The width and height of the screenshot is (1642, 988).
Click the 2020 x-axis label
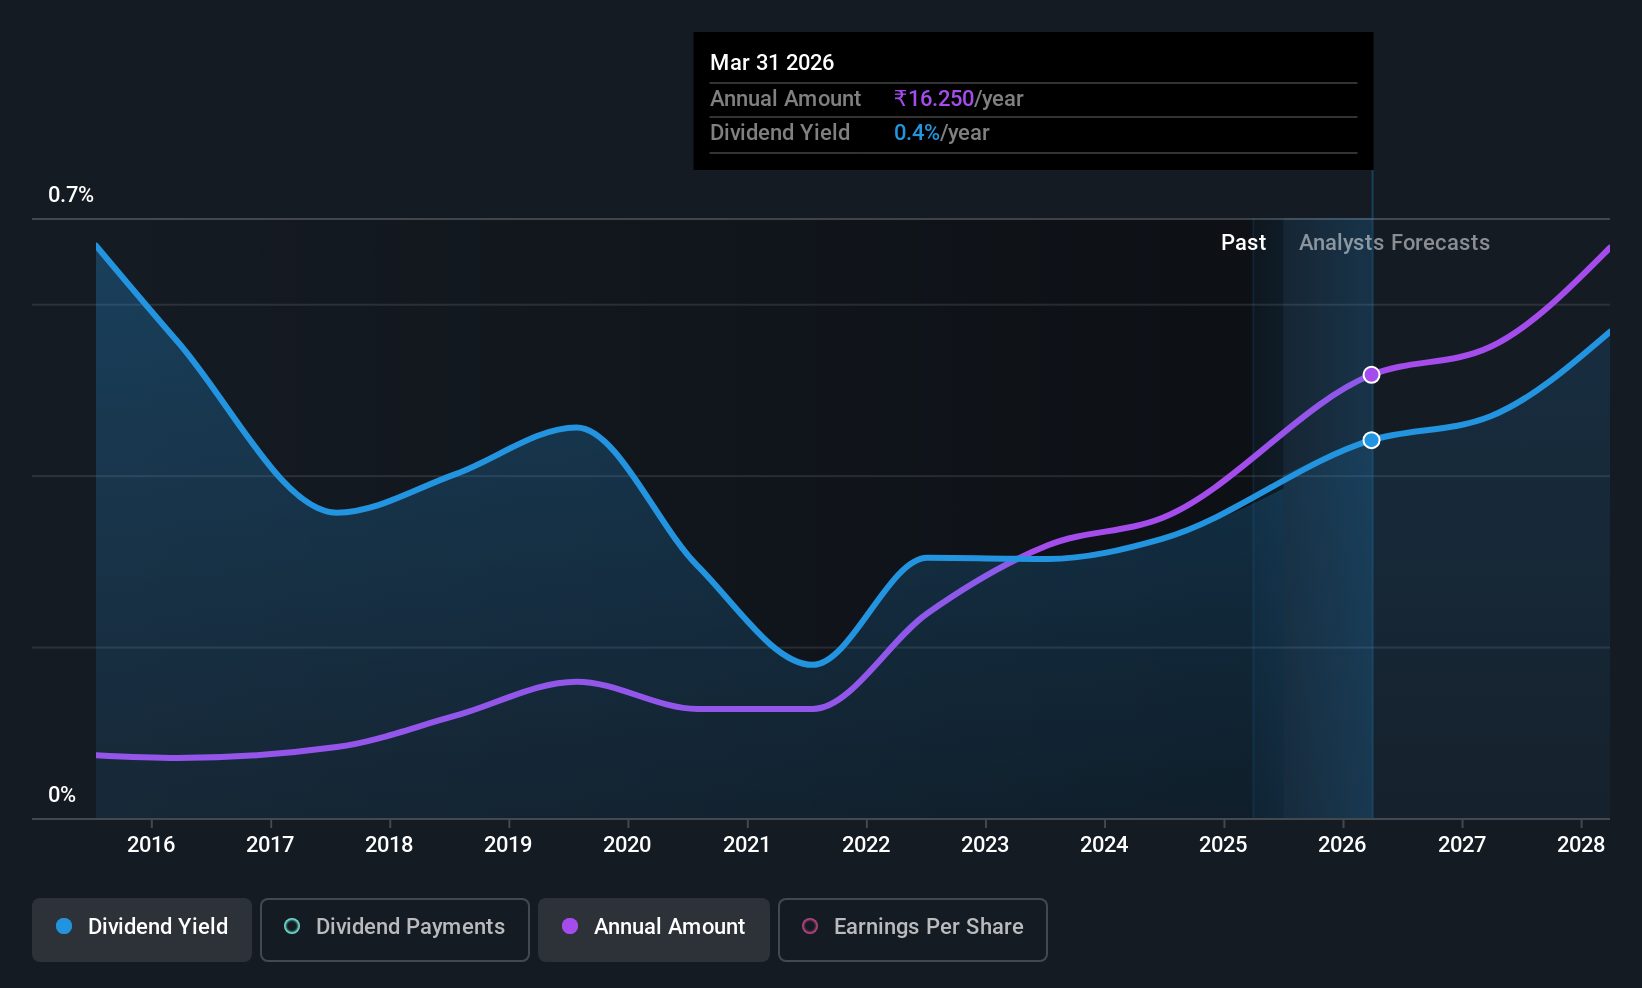click(x=627, y=845)
